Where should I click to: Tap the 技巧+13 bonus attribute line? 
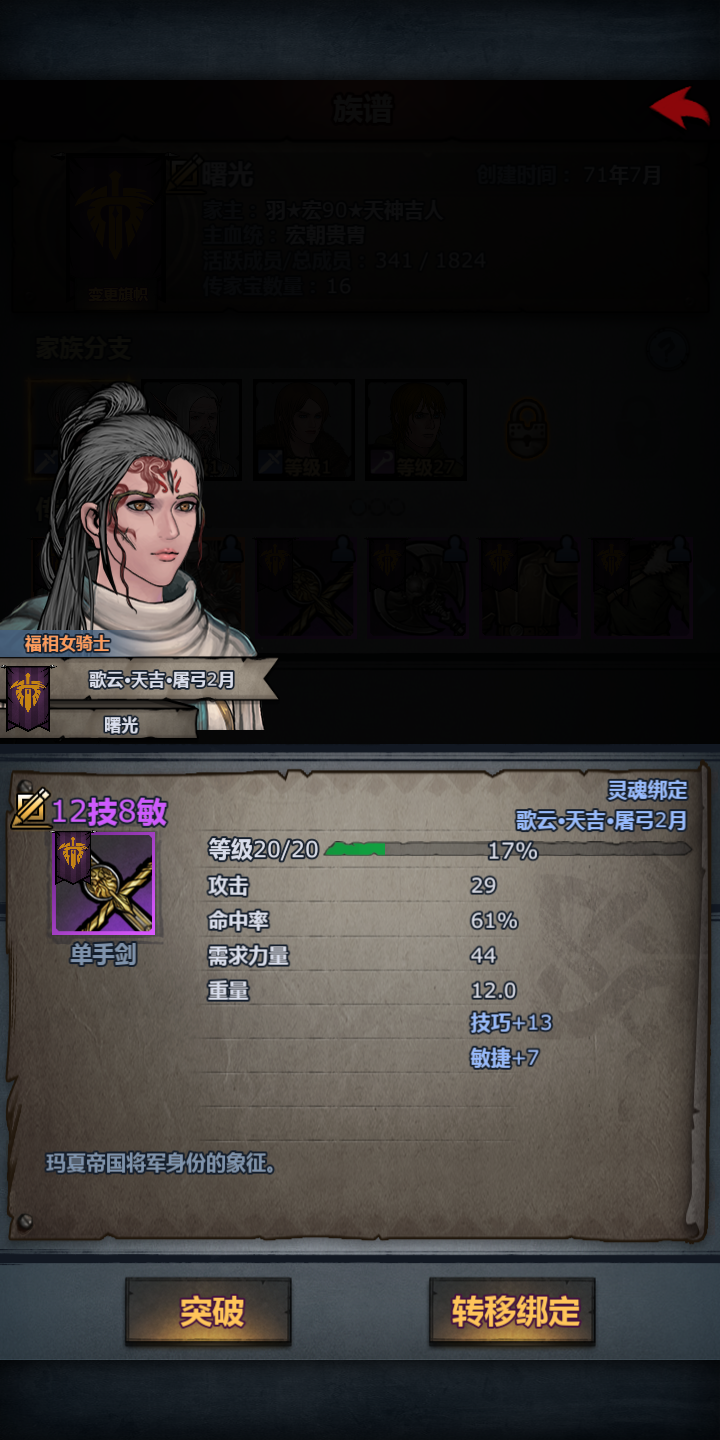tap(511, 1022)
